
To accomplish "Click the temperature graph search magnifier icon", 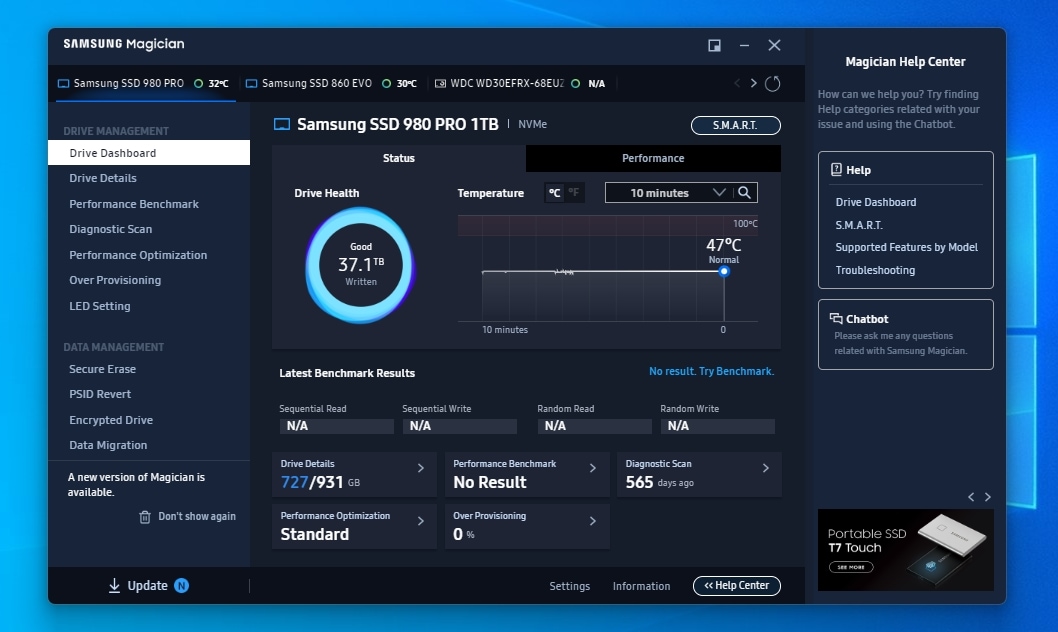I will [x=745, y=193].
